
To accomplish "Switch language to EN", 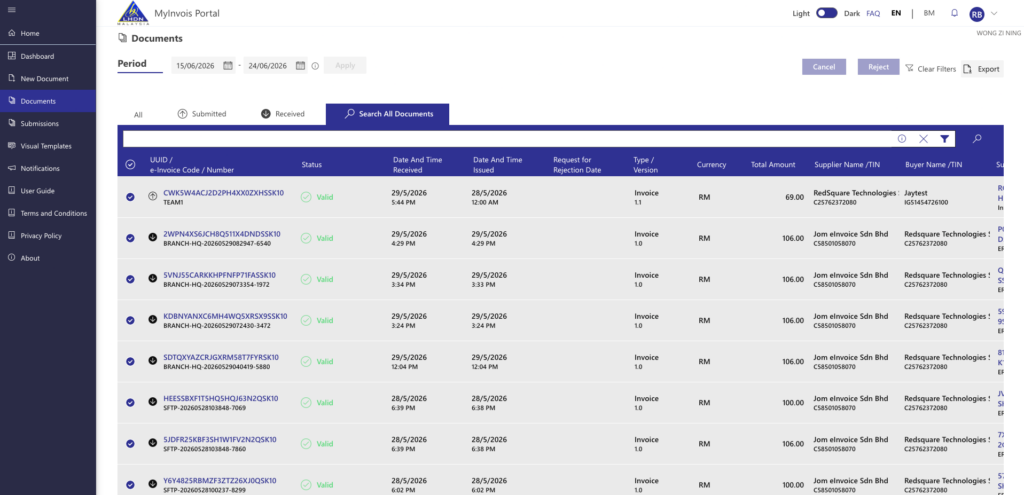I will 896,13.
